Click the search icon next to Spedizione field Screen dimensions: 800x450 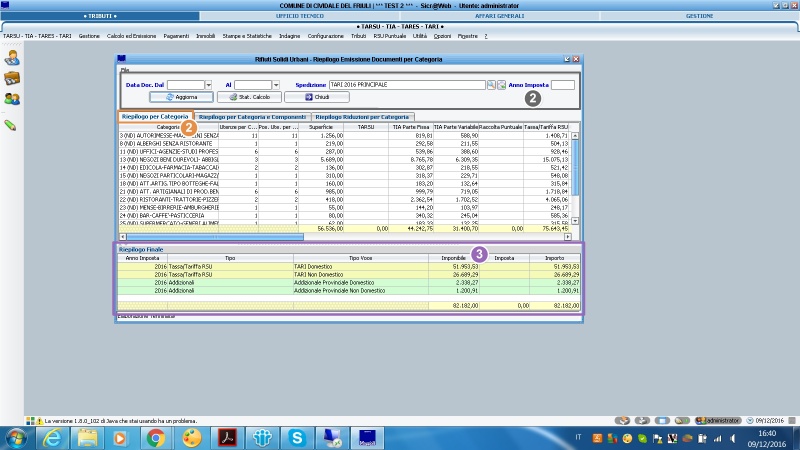(x=491, y=86)
